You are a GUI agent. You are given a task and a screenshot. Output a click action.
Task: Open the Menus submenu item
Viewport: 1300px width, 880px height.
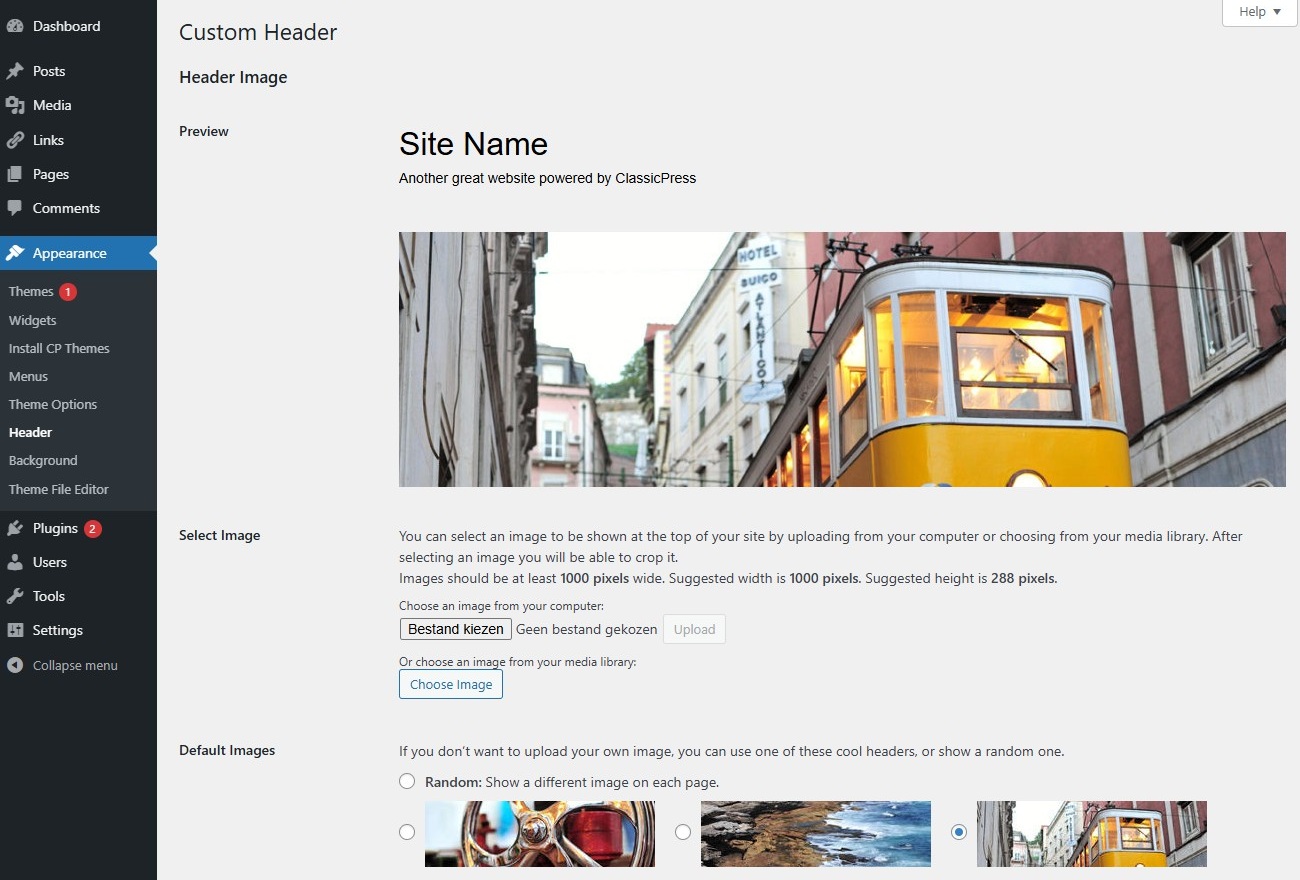coord(28,376)
